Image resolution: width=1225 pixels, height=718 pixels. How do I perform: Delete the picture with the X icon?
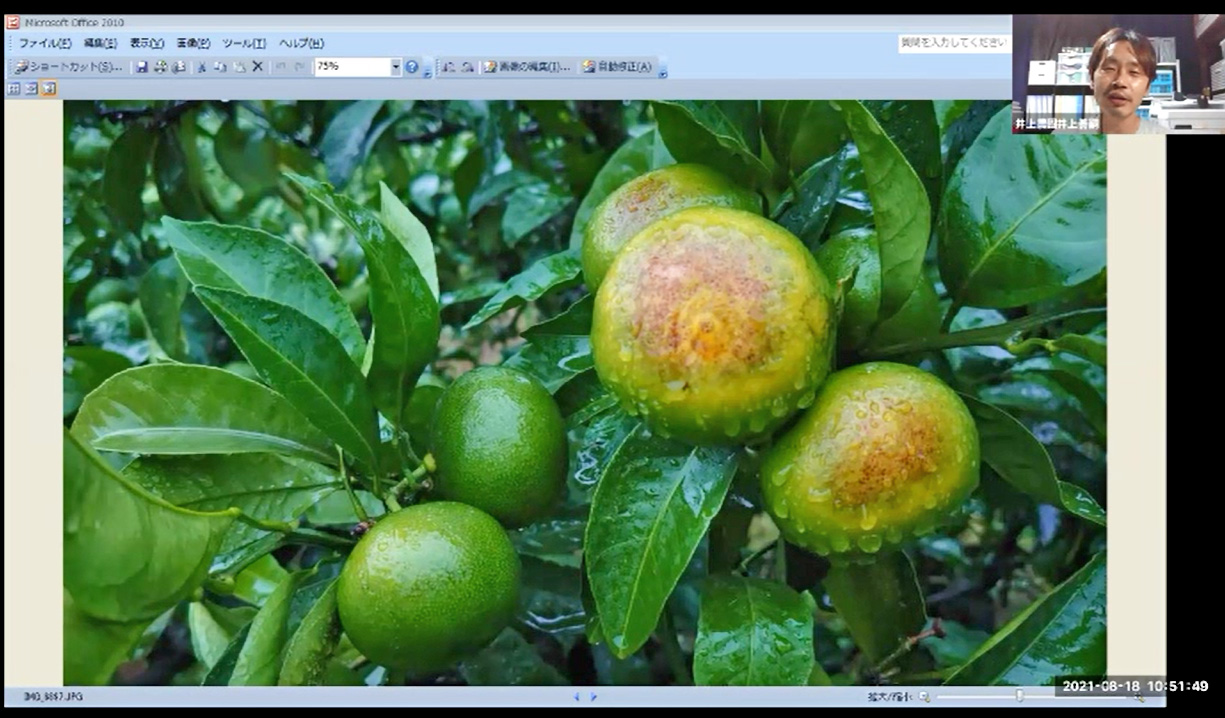point(257,67)
